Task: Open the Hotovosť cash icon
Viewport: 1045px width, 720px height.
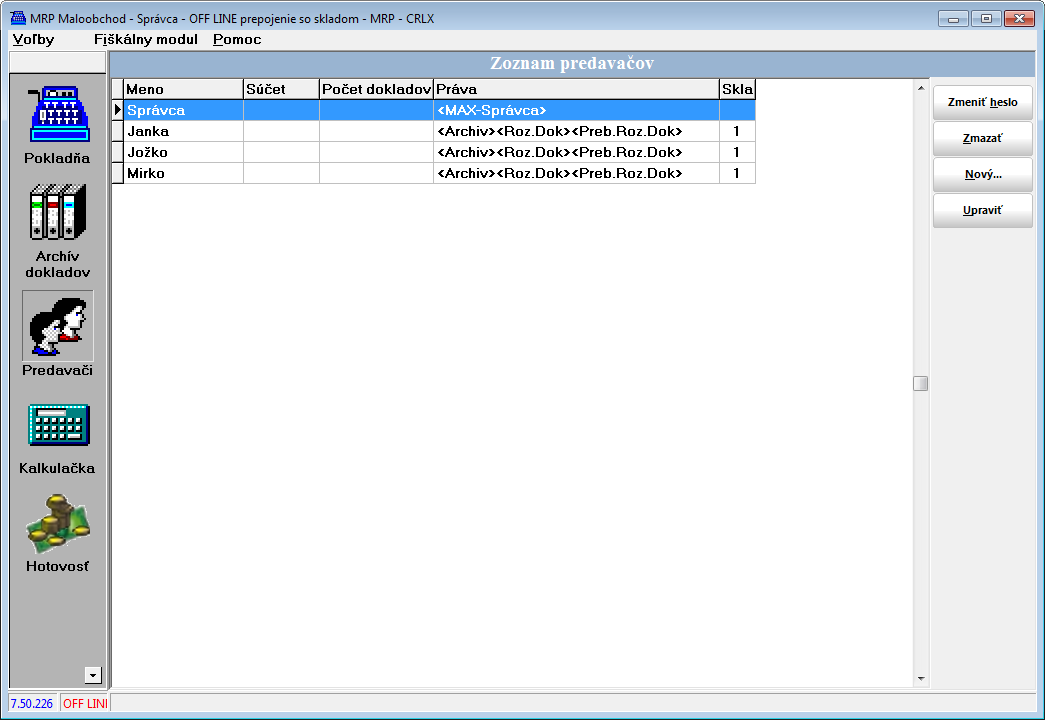Action: [58, 523]
